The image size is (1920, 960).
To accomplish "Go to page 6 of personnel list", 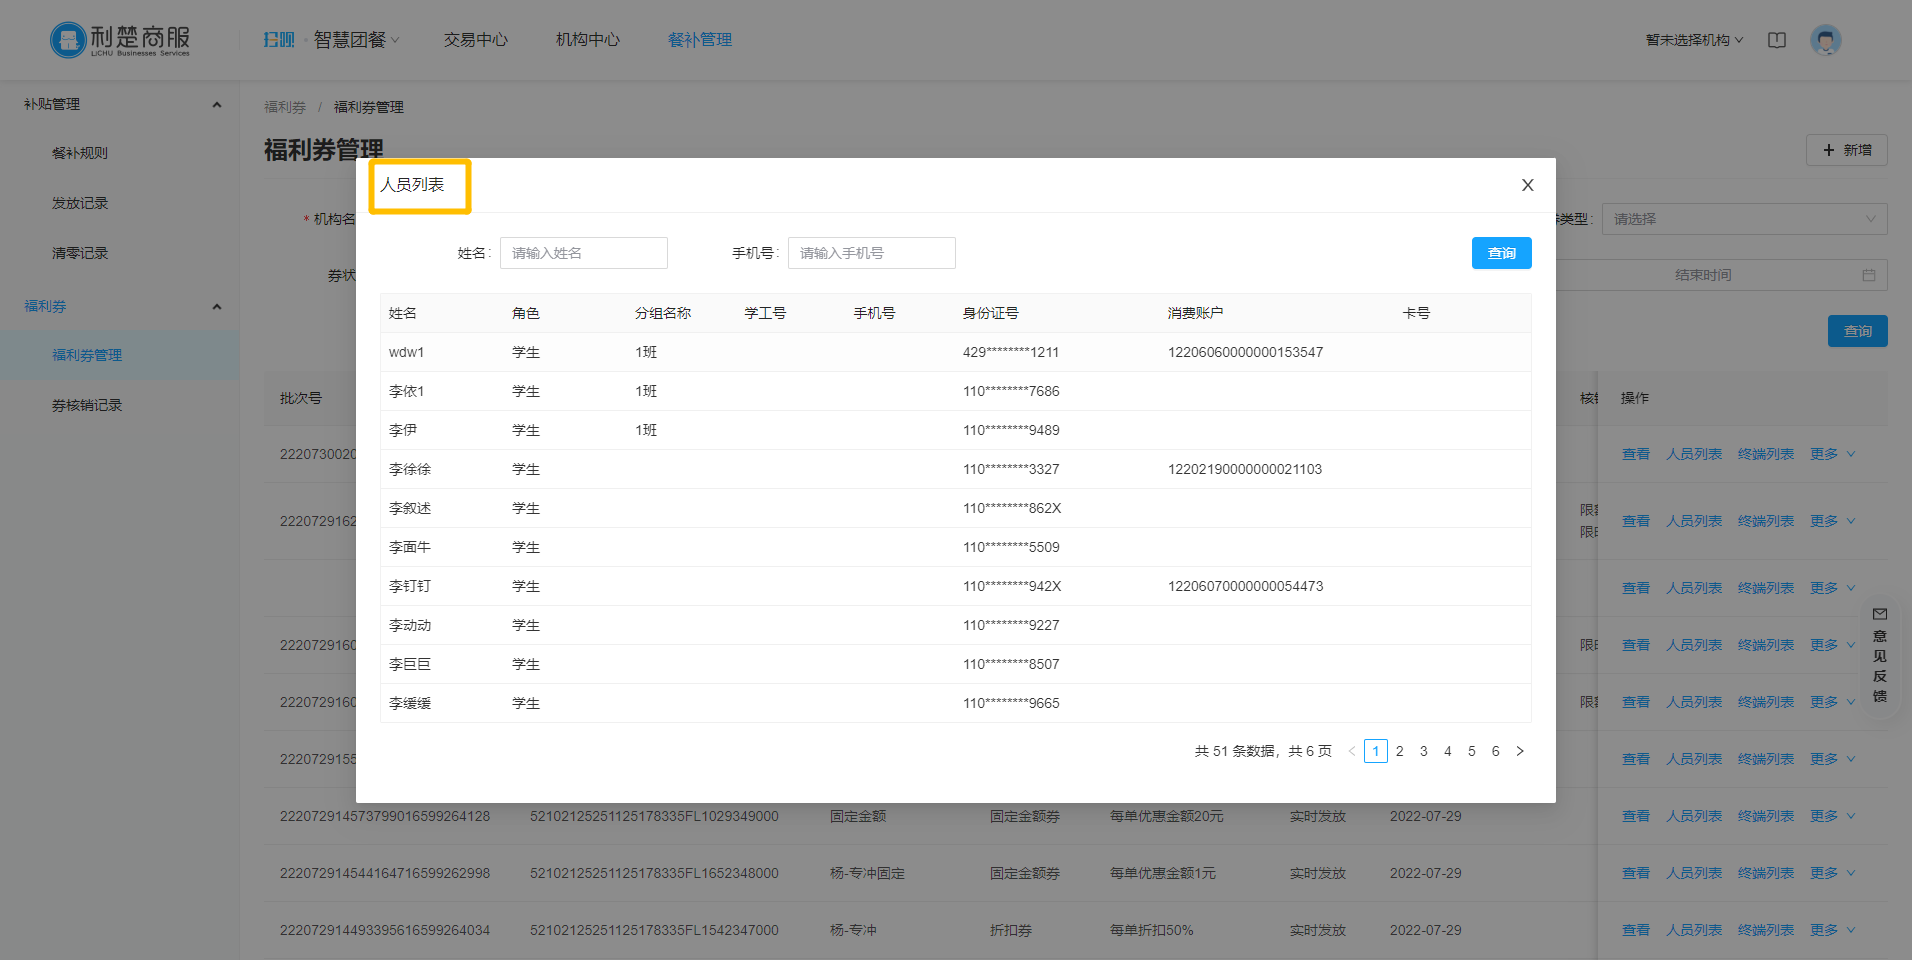I will click(x=1496, y=751).
